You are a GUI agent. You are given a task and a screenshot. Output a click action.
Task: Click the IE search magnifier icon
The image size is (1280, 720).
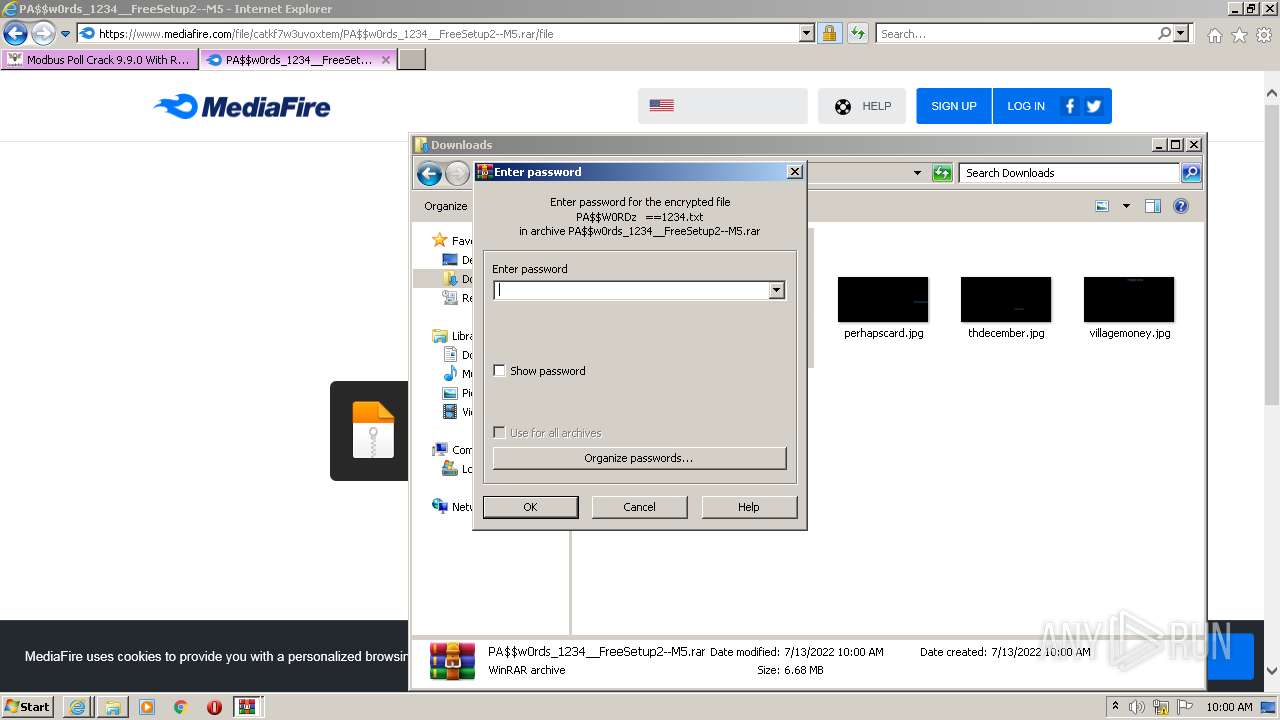(1164, 33)
